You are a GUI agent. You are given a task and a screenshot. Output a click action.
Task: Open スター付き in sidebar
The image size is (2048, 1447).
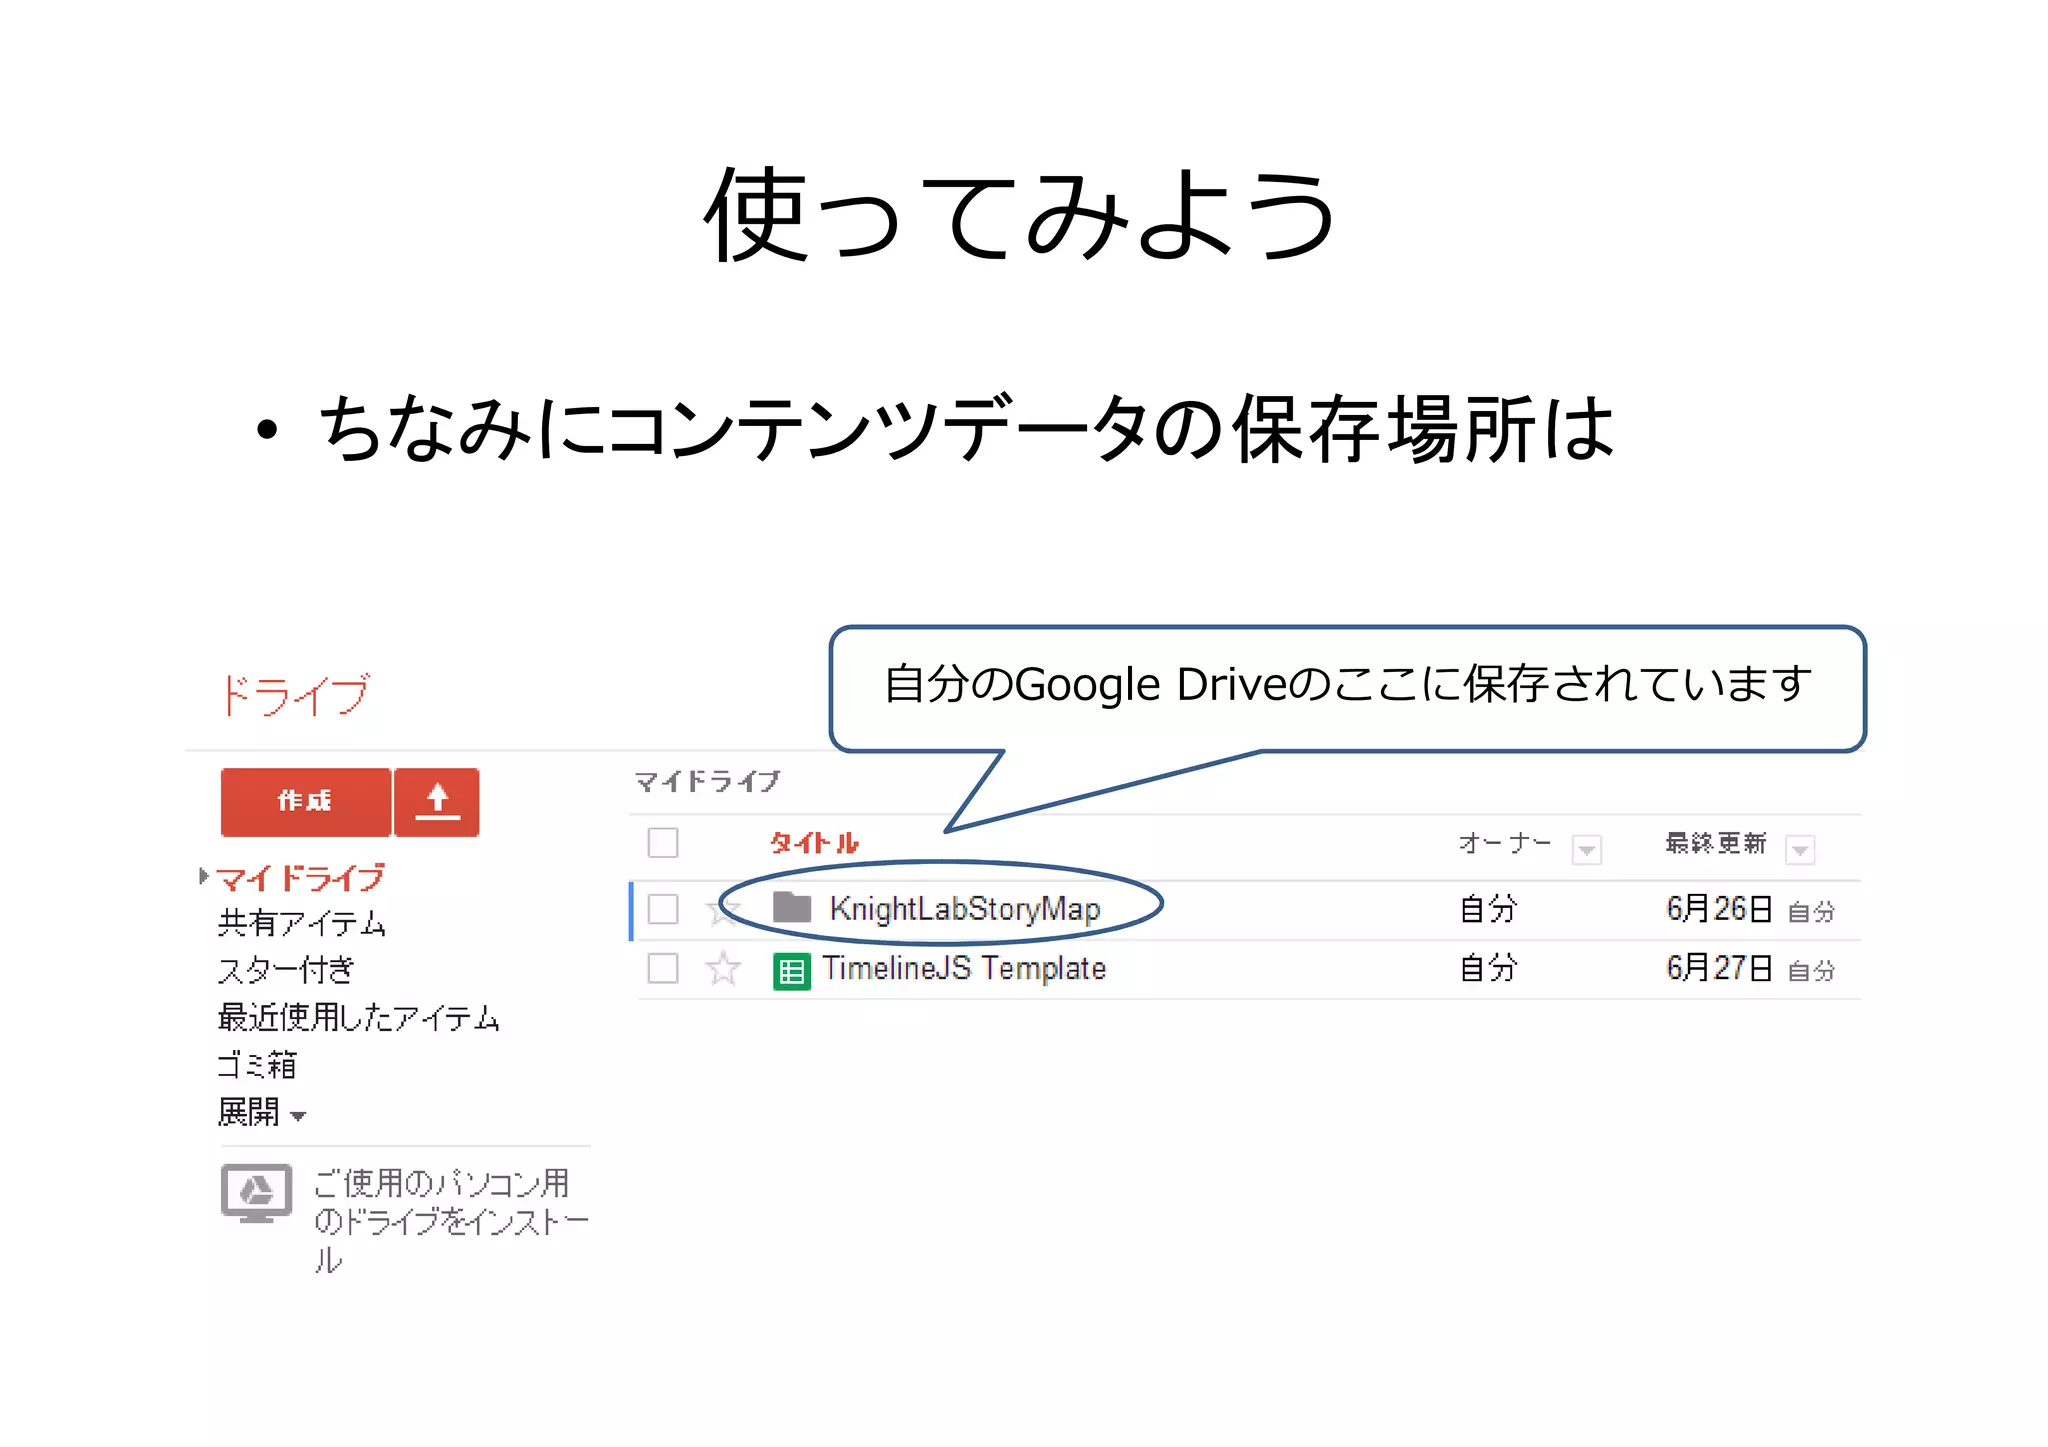pos(286,970)
